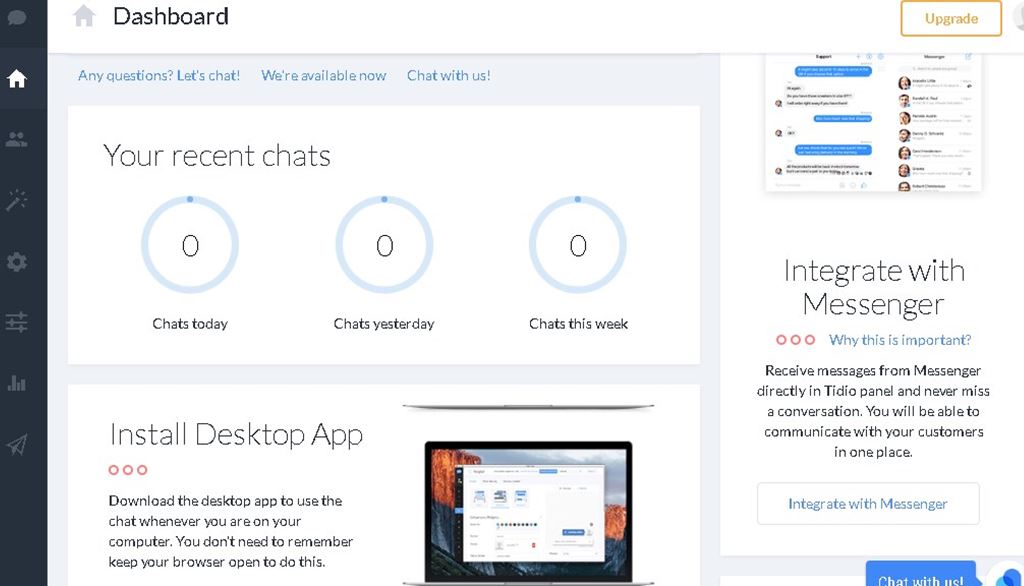Open the blue "Chat with us!" widget button
1024x586 pixels.
[x=920, y=575]
